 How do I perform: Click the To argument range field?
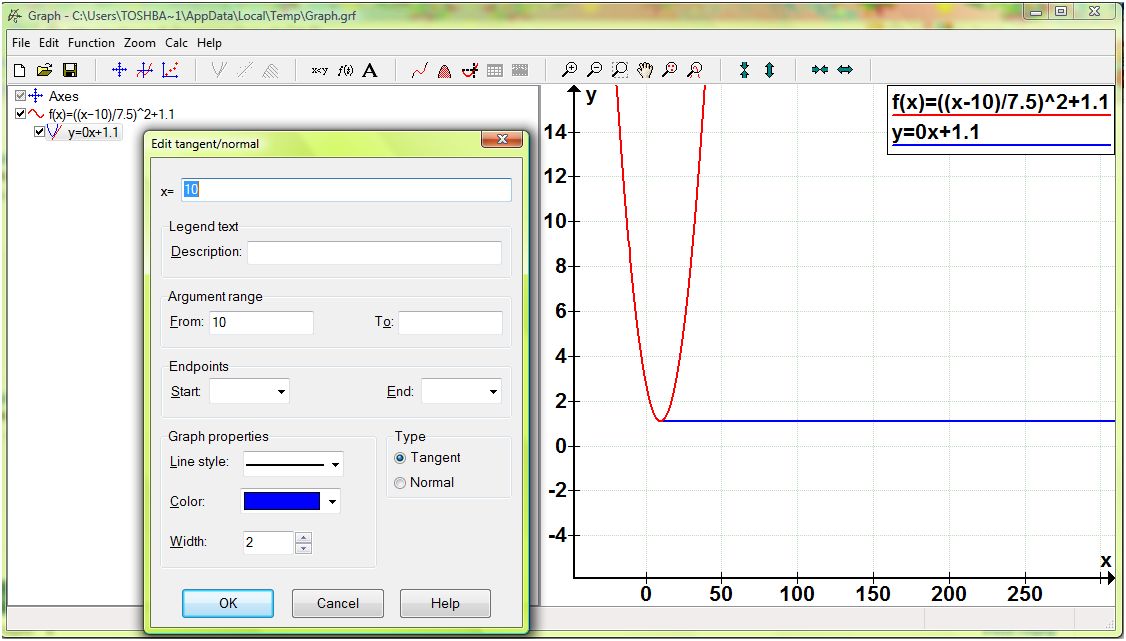coord(450,323)
